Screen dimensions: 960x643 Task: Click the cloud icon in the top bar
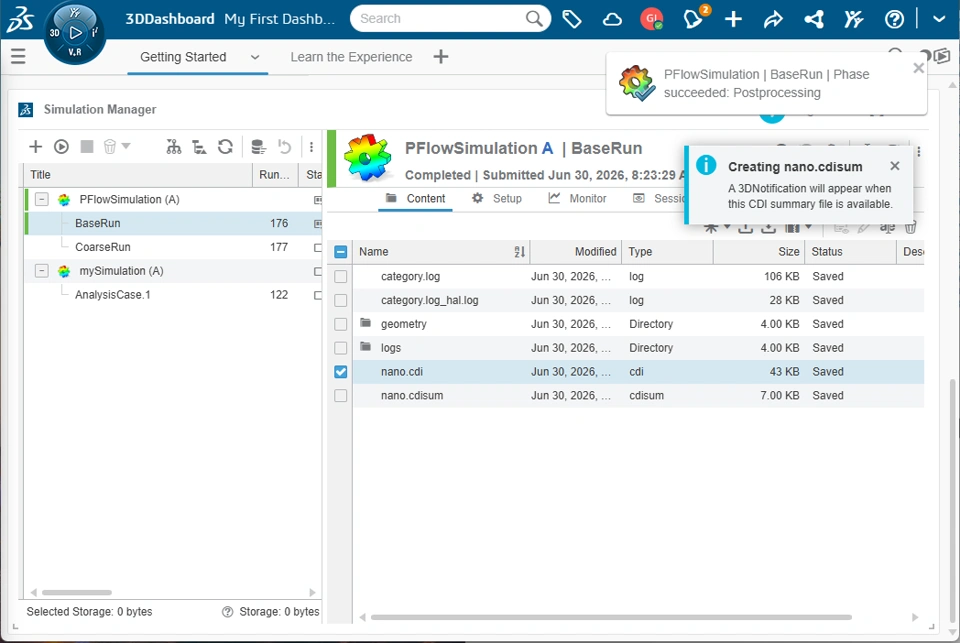[x=612, y=19]
